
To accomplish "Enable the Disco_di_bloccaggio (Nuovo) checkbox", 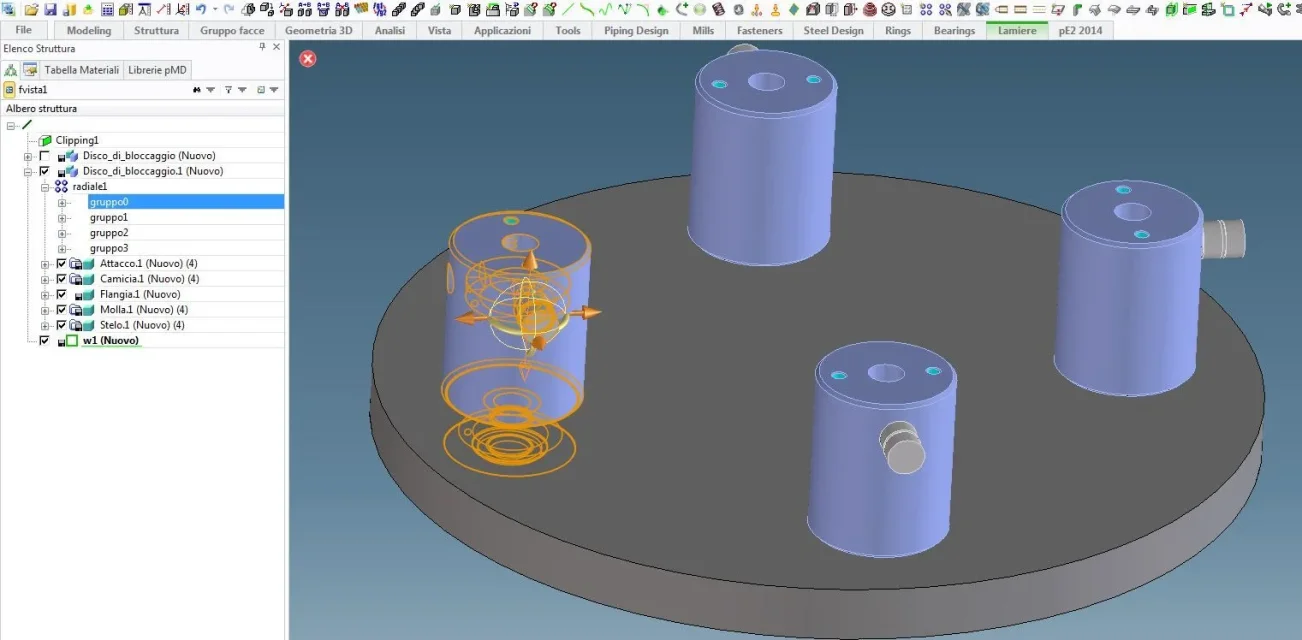I will tap(44, 156).
